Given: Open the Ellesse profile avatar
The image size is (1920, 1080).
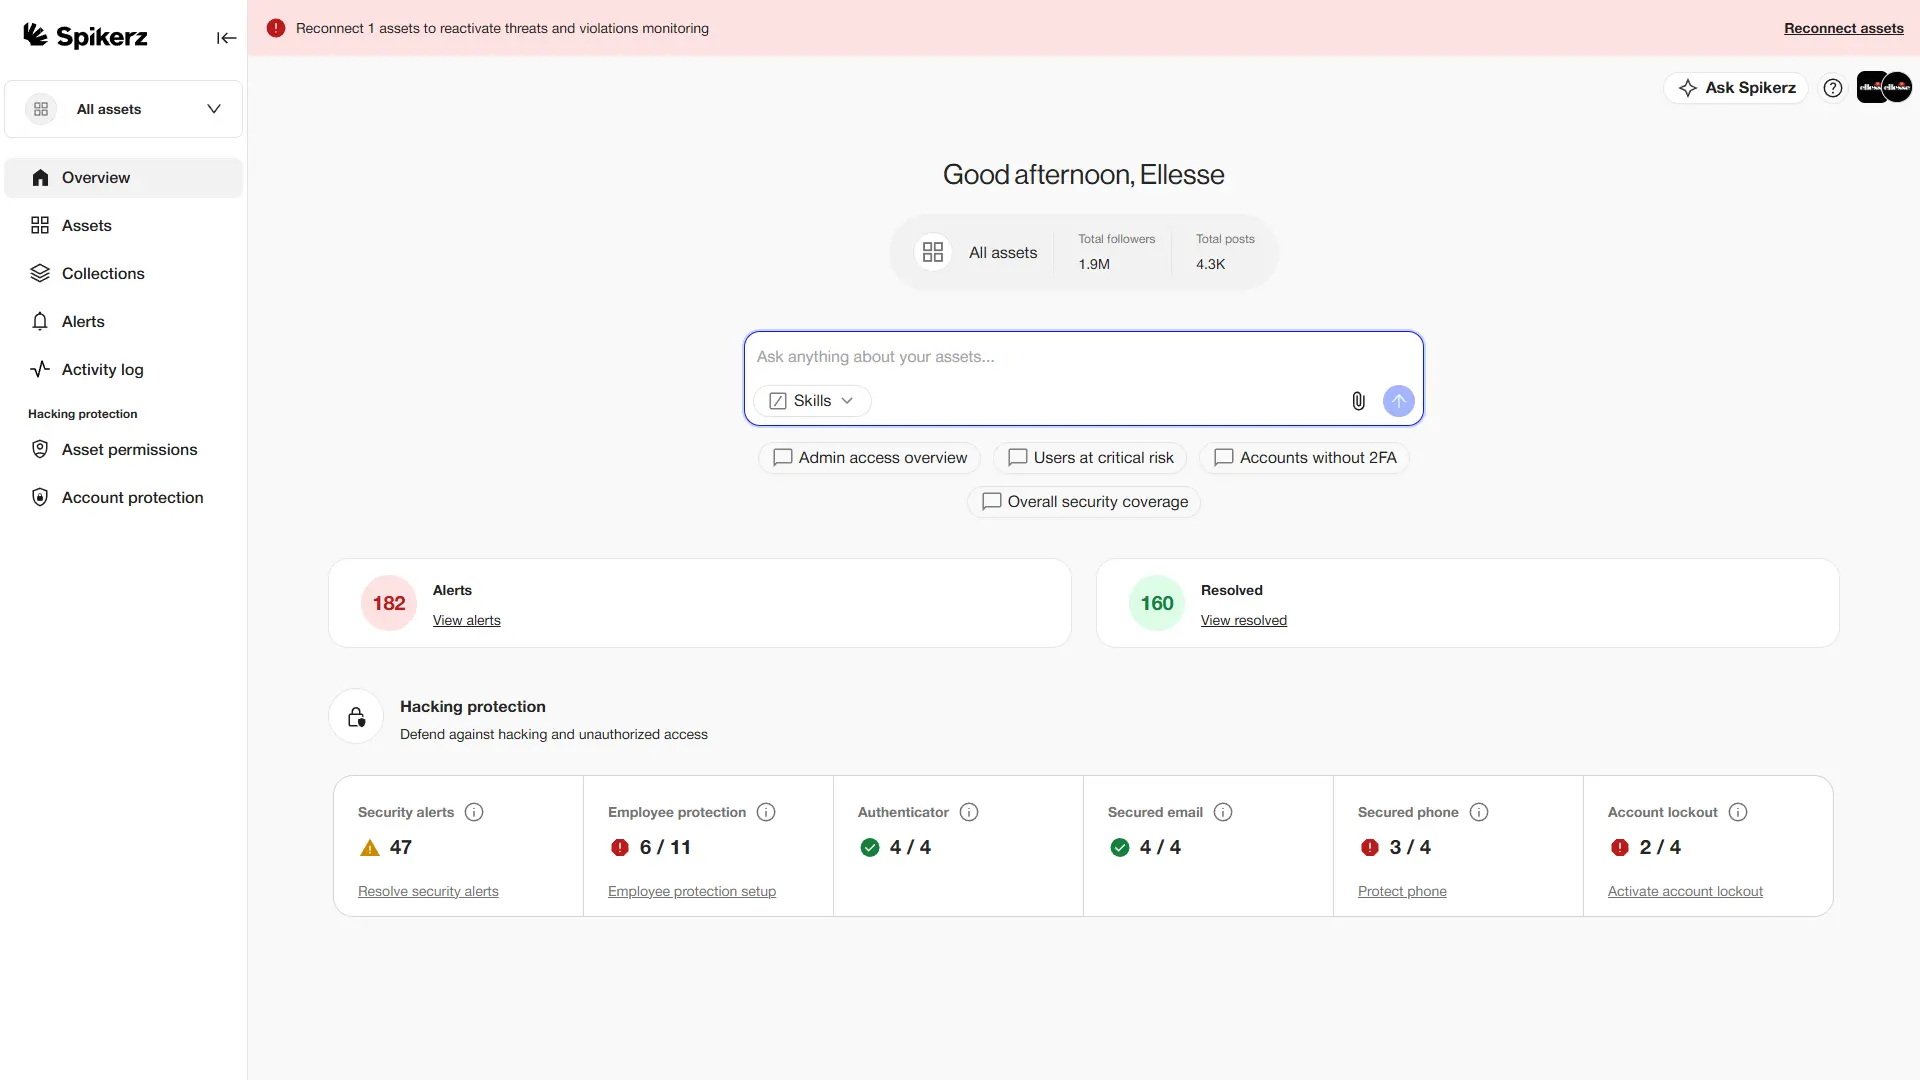Looking at the screenshot, I should click(1884, 87).
